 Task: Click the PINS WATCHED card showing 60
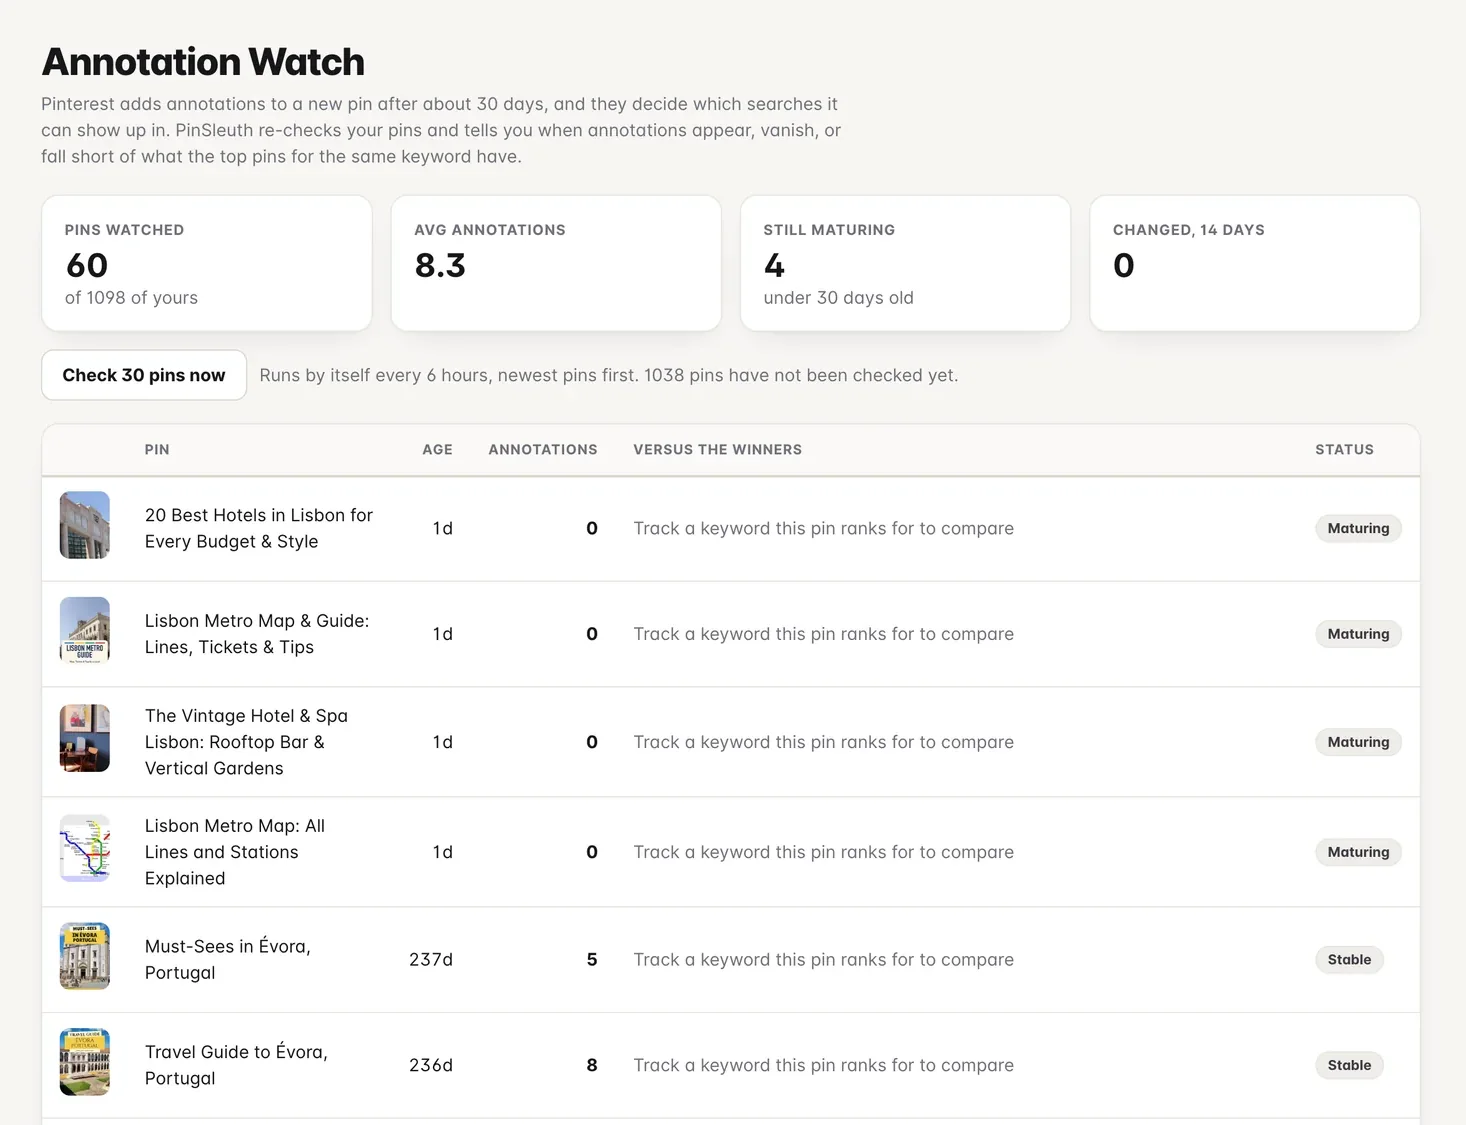tap(207, 263)
